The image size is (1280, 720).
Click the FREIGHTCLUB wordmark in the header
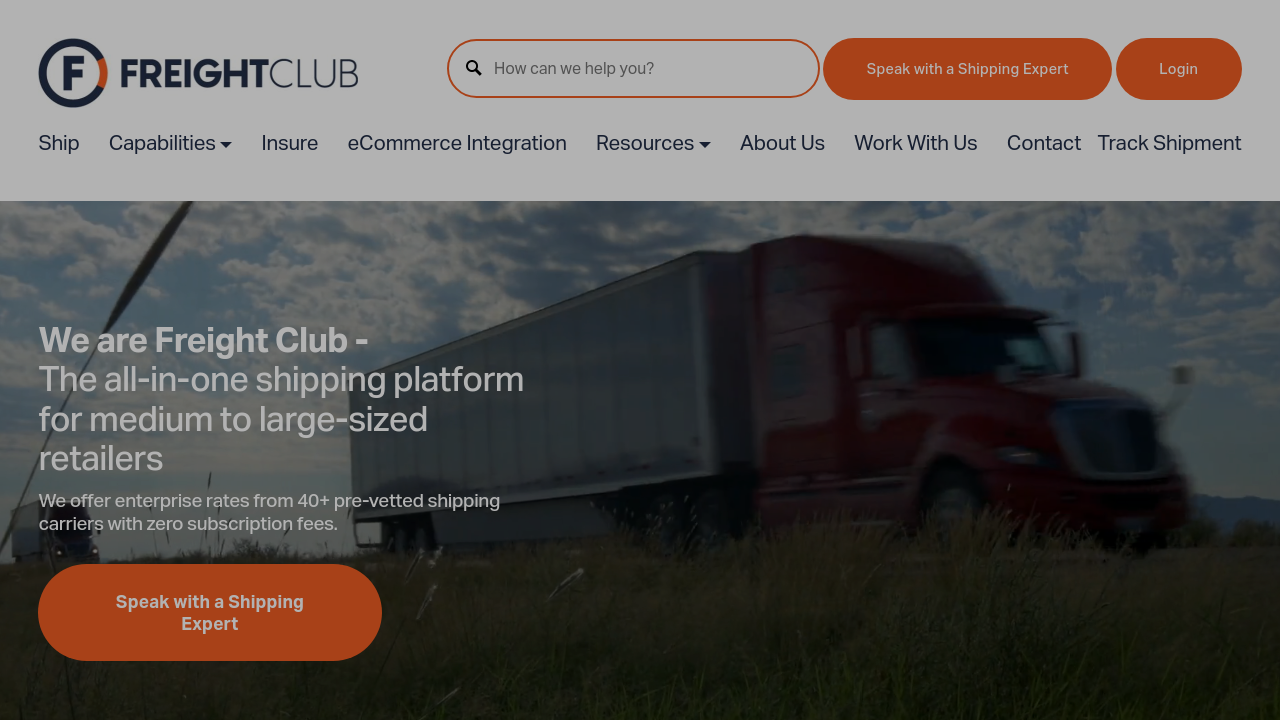pyautogui.click(x=239, y=73)
